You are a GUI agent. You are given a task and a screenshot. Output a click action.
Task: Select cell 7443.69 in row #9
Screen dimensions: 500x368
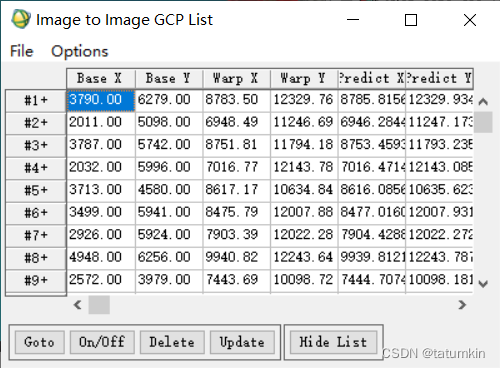click(x=237, y=280)
